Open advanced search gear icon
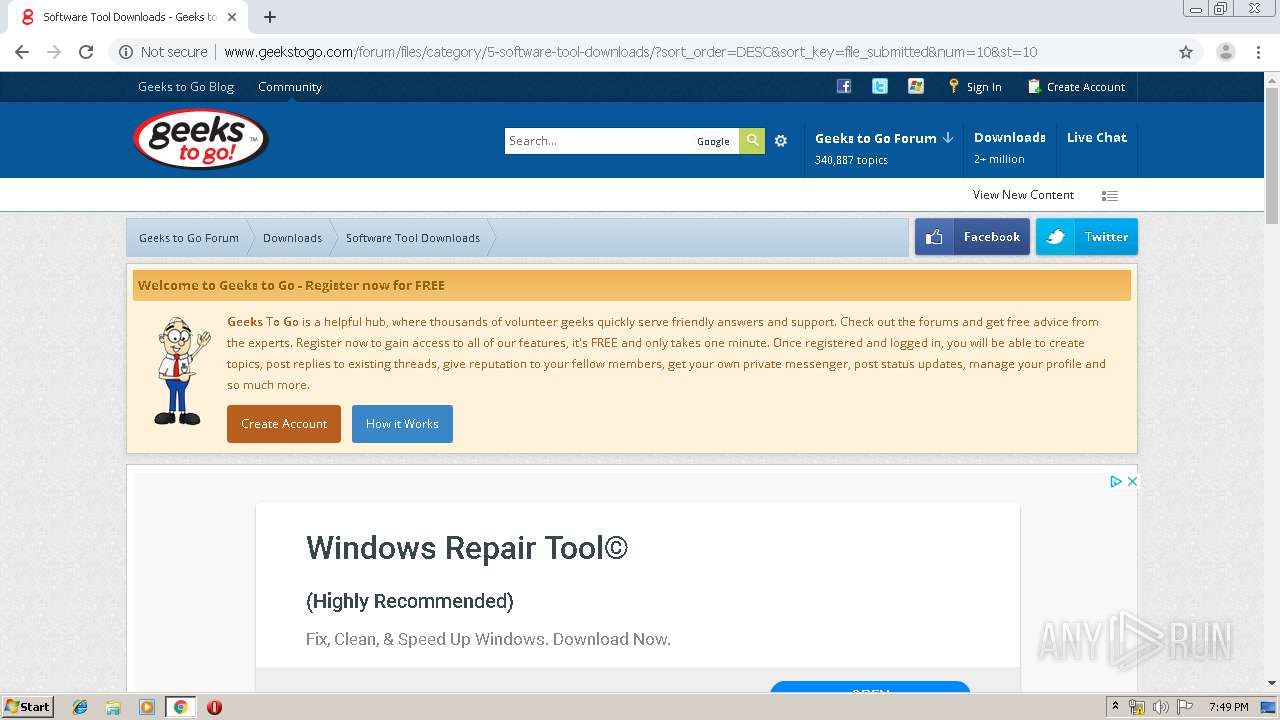The width and height of the screenshot is (1280, 720). 781,141
